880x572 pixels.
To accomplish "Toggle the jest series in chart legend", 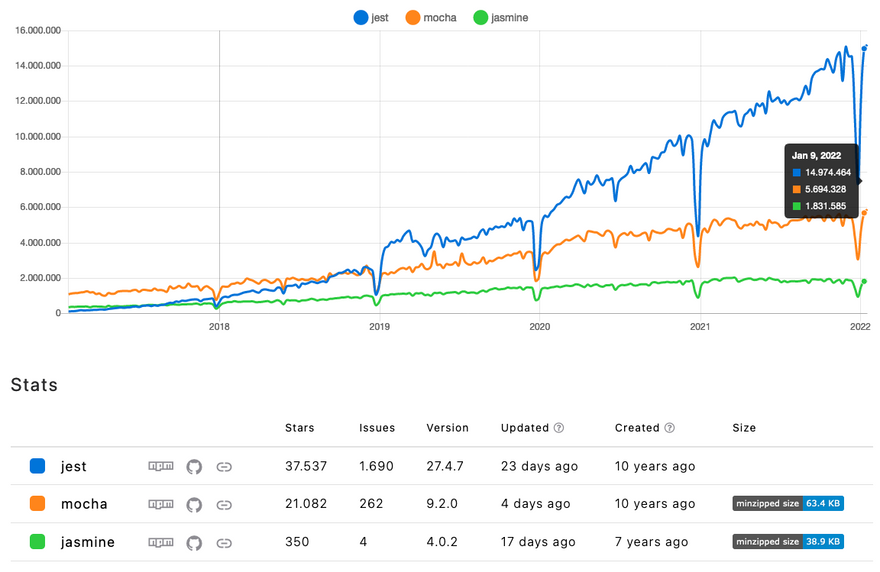I will [x=371, y=17].
